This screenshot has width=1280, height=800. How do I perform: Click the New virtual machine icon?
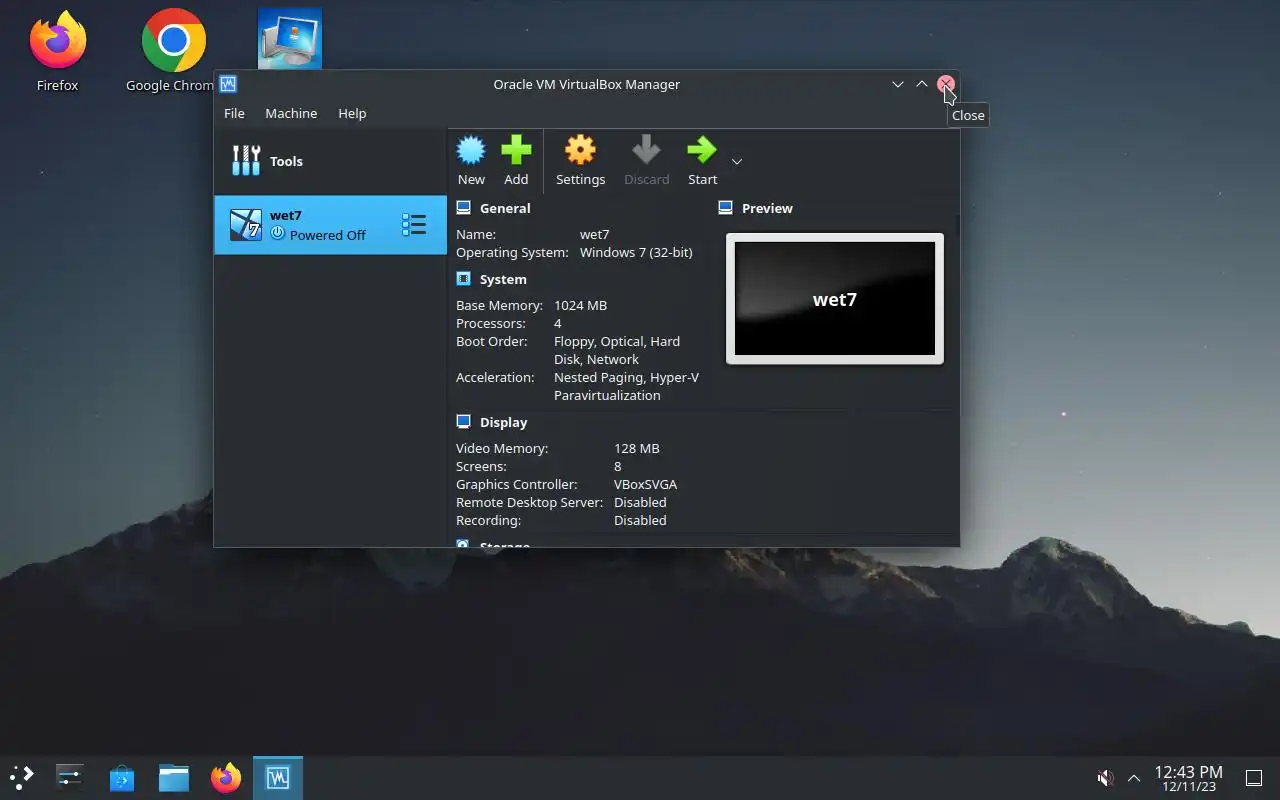point(471,151)
